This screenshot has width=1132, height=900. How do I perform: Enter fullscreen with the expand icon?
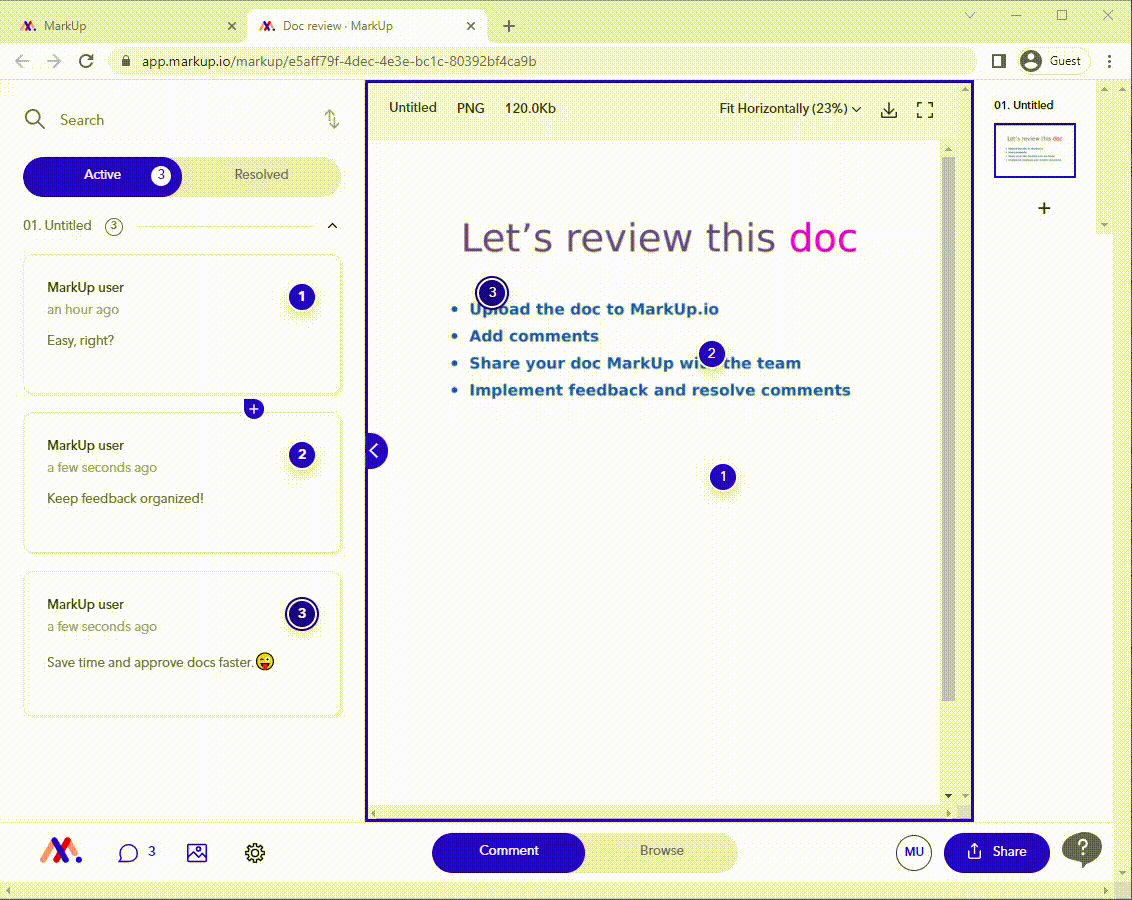(925, 110)
